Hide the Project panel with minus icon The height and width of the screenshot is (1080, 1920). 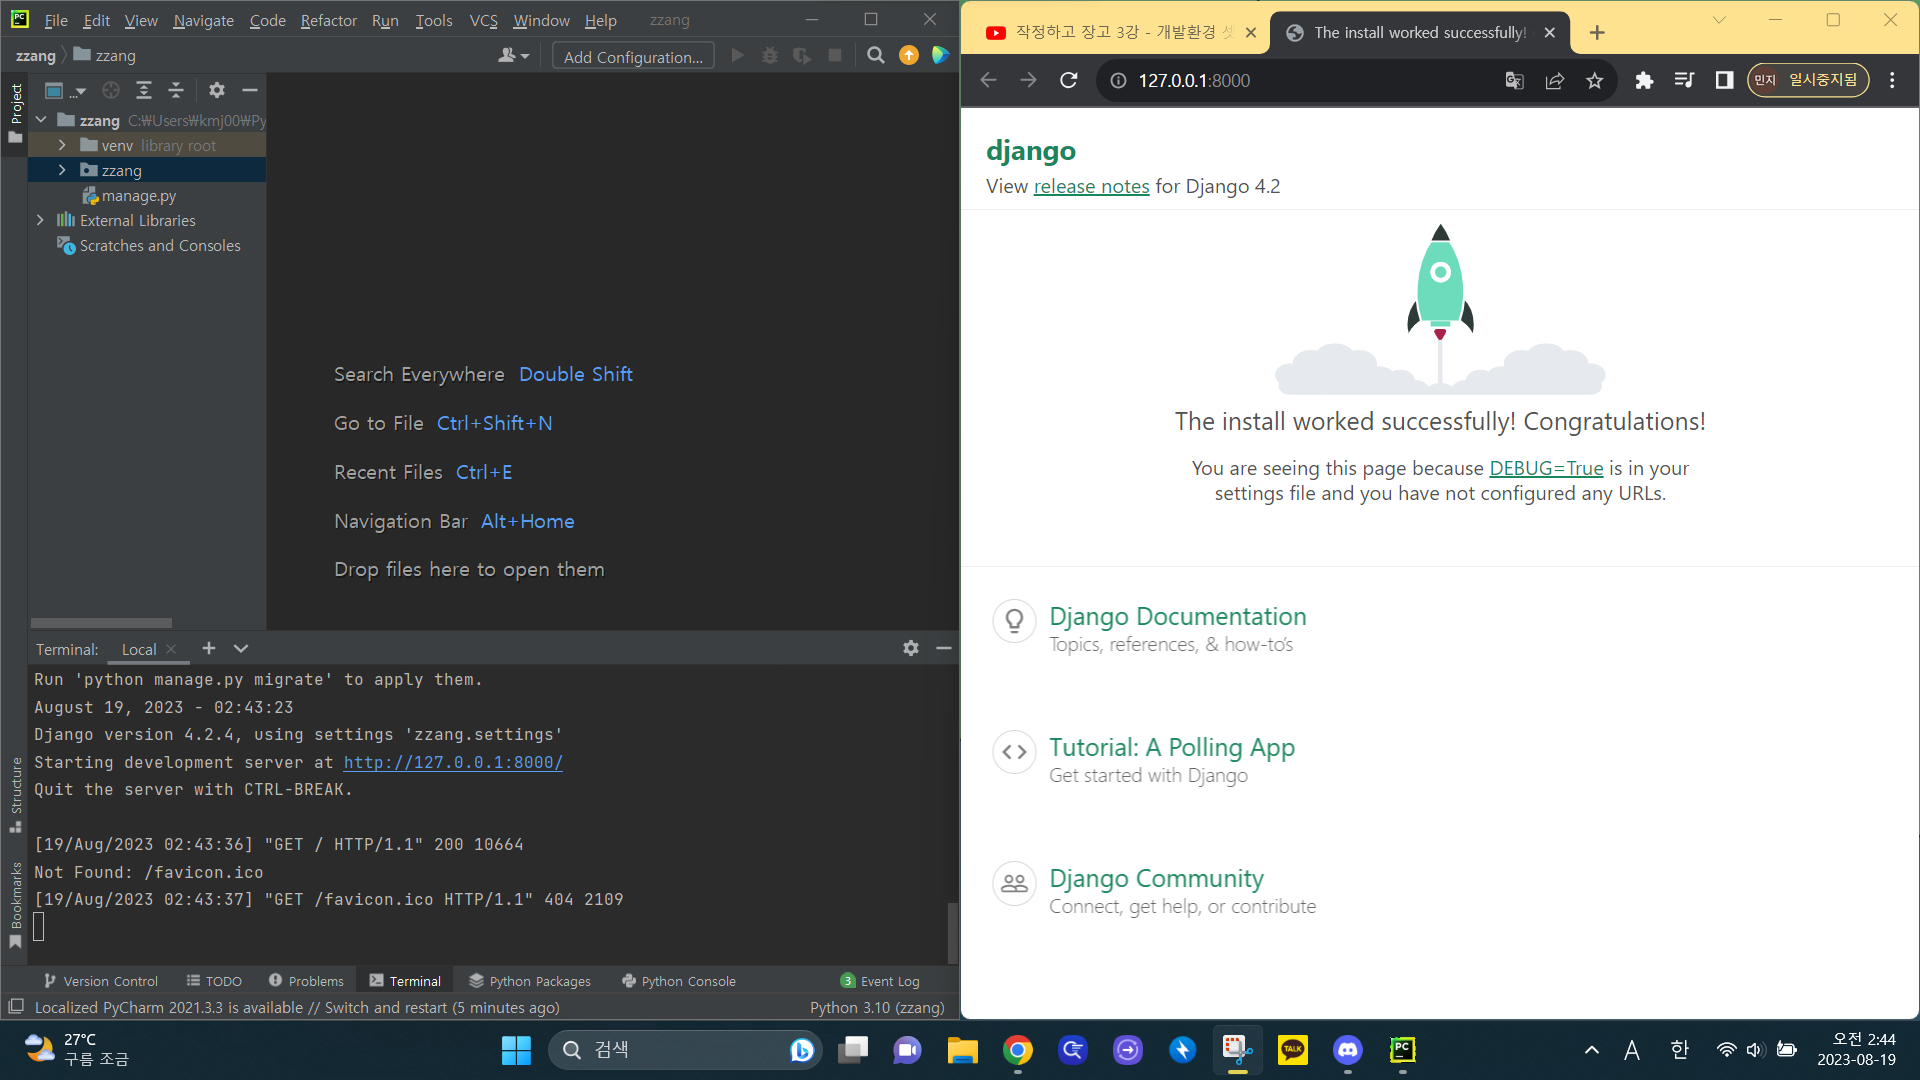coord(250,90)
